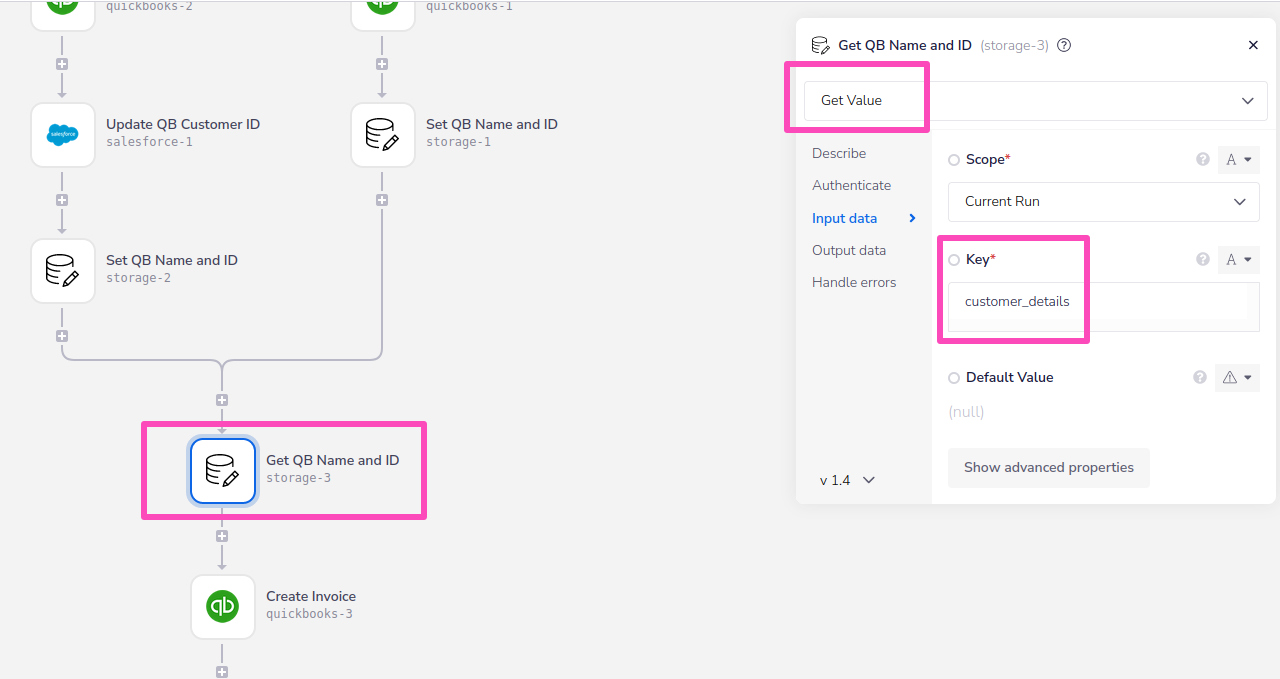The height and width of the screenshot is (679, 1280).
Task: Click the help icon beside Scope field
Action: pyautogui.click(x=1203, y=159)
